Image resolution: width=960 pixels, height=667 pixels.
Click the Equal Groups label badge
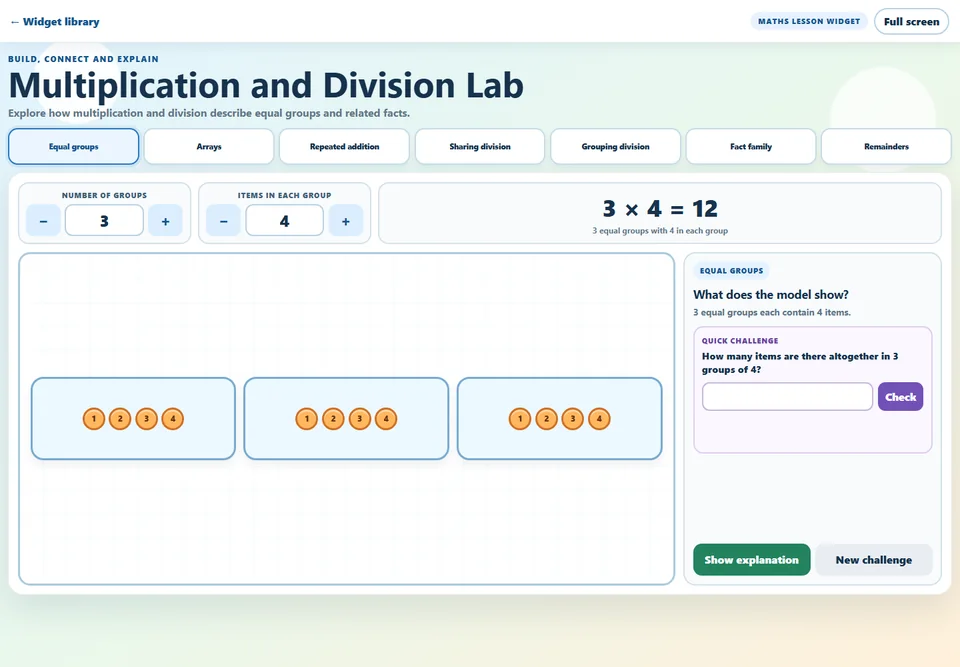point(732,270)
